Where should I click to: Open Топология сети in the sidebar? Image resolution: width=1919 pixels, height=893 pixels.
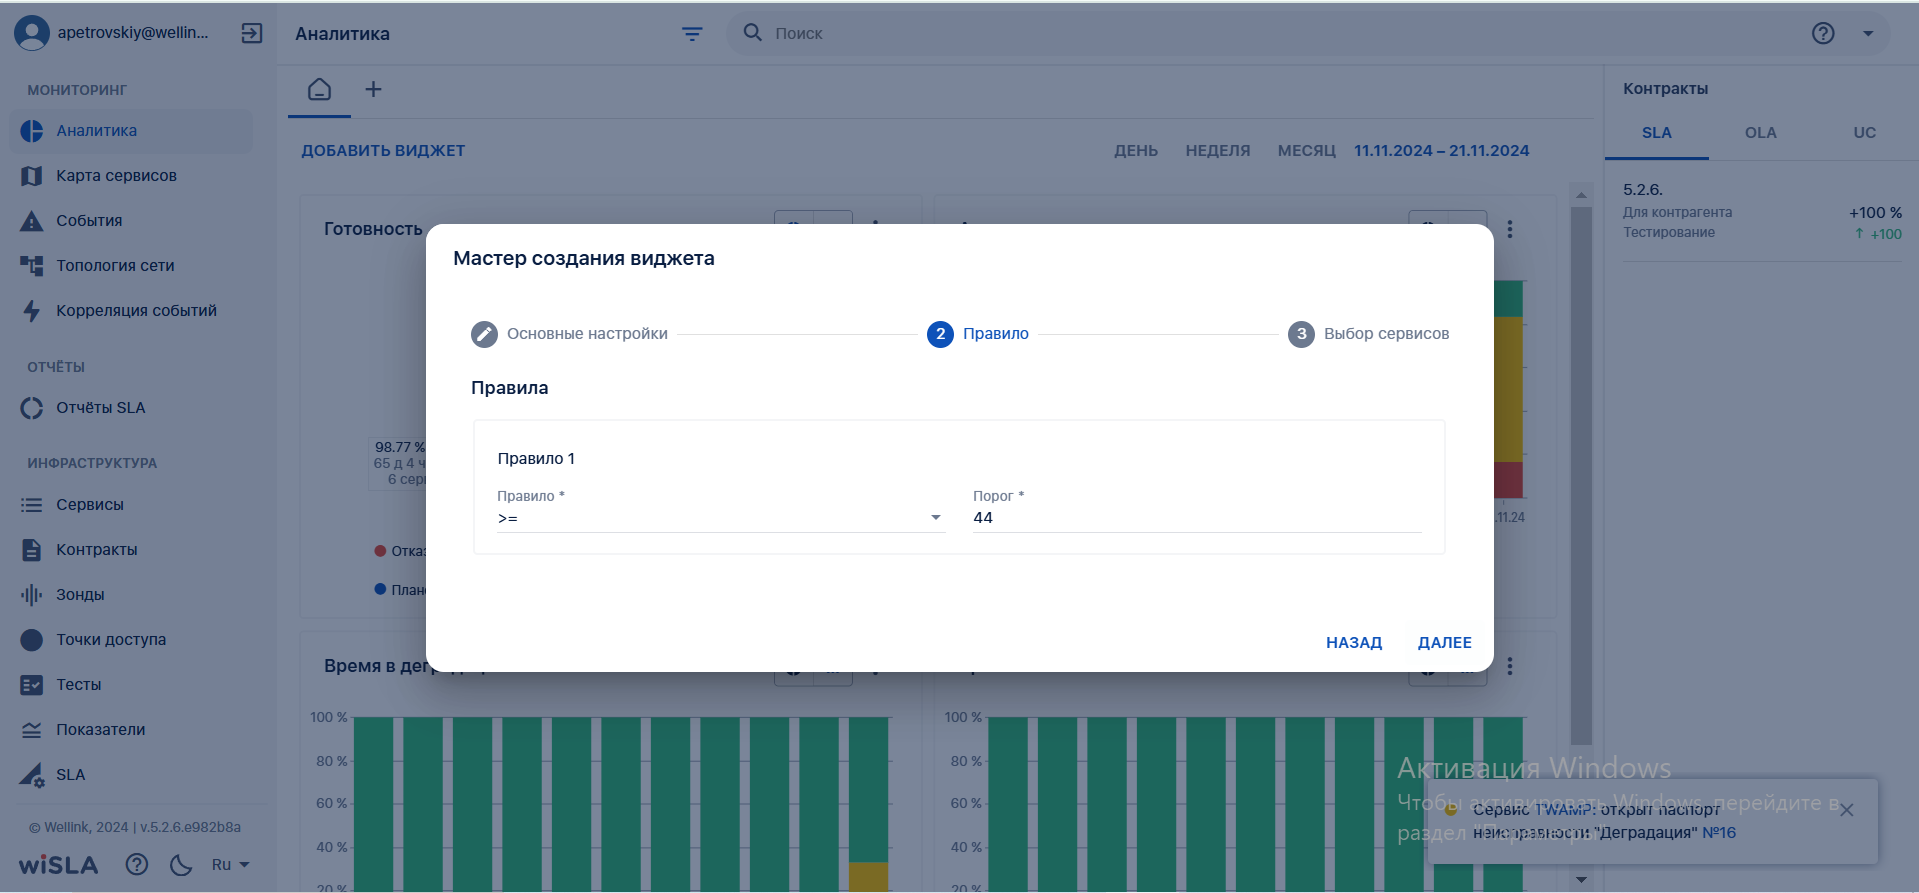pos(131,266)
